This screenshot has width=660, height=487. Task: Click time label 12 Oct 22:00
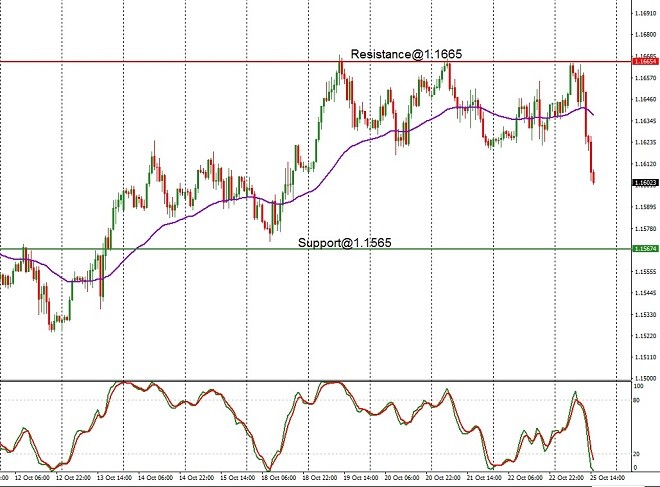[73, 478]
